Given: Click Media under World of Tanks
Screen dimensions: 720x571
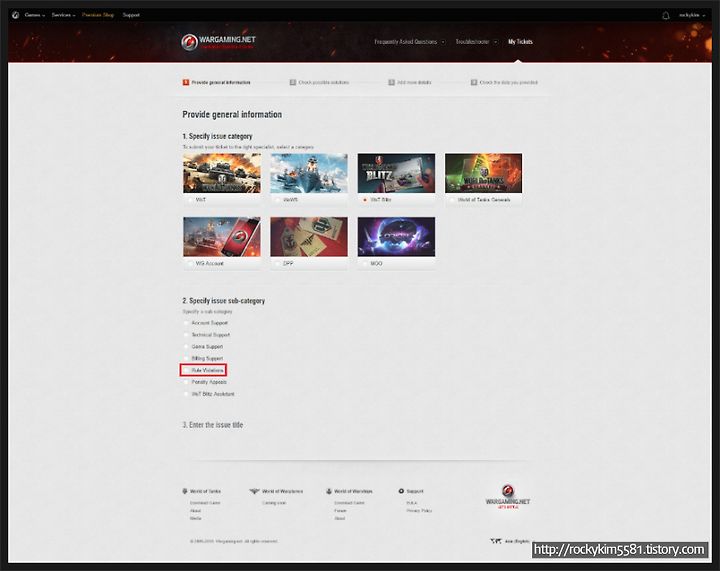Looking at the screenshot, I should click(196, 518).
